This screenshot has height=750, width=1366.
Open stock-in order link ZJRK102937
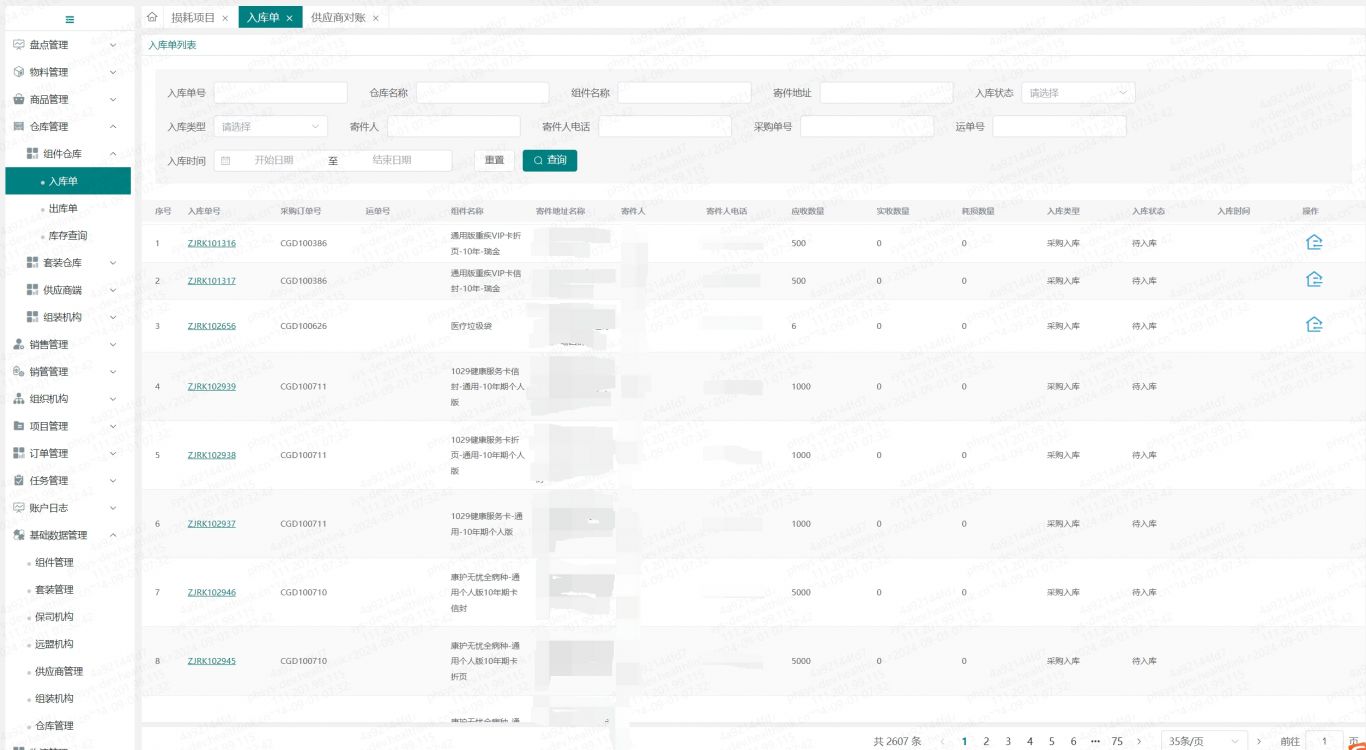[x=212, y=524]
